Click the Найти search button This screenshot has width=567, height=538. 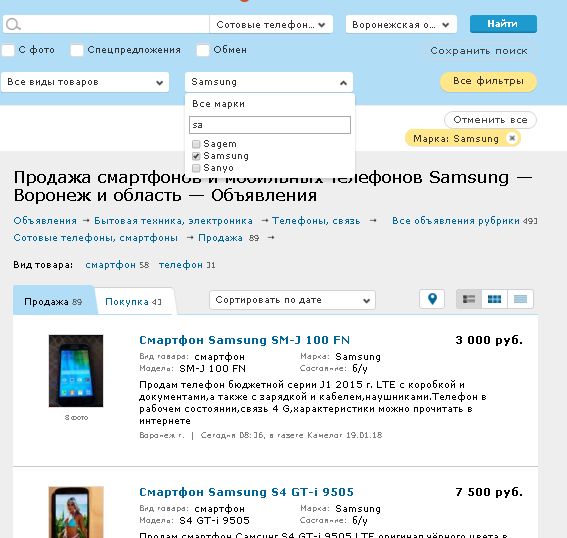click(x=503, y=24)
